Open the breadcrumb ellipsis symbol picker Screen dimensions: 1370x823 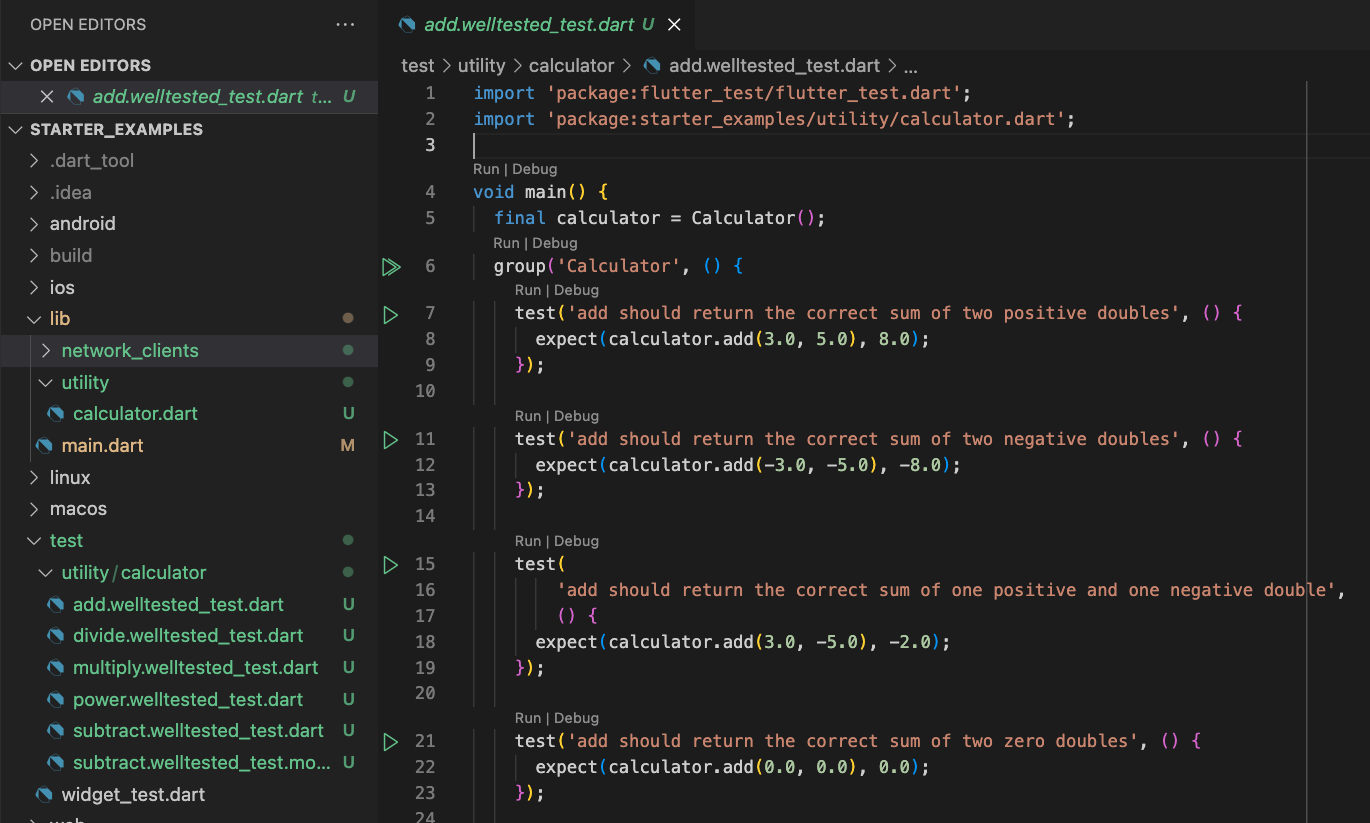pos(910,67)
